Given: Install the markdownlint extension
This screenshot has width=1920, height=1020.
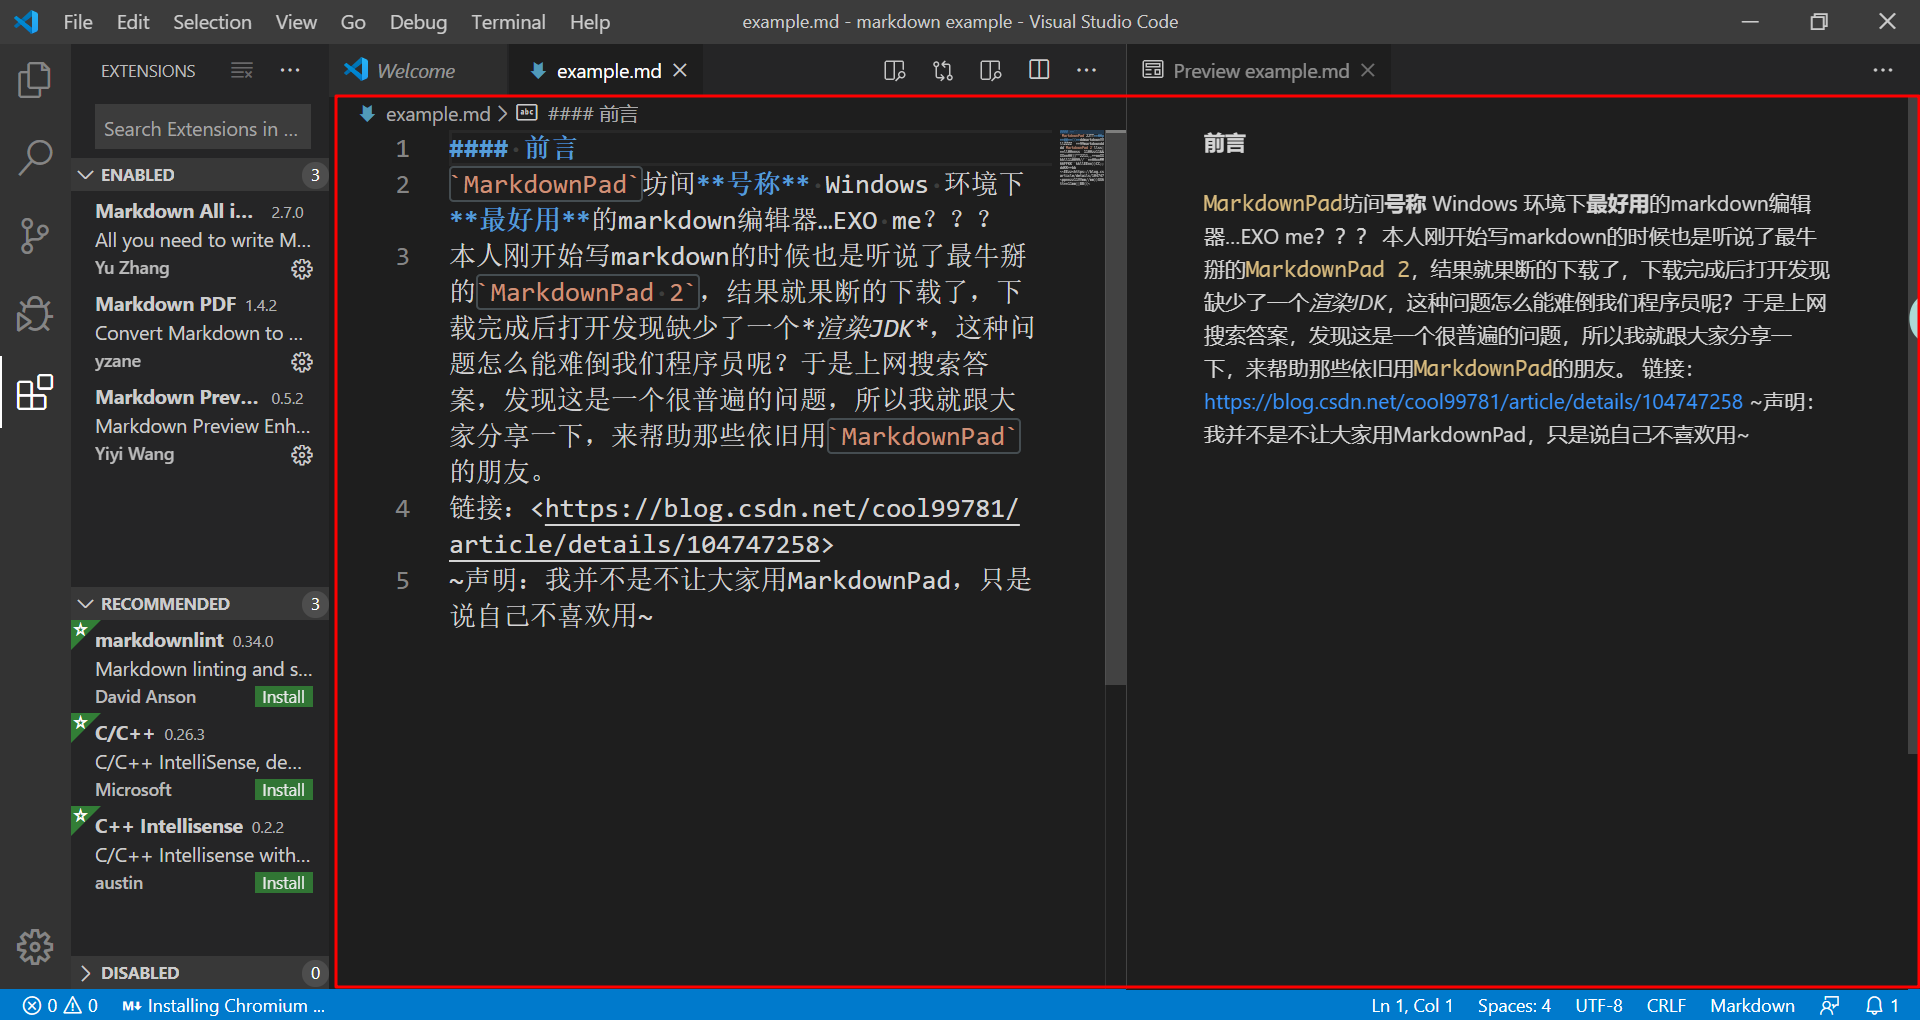Looking at the screenshot, I should click(x=284, y=697).
